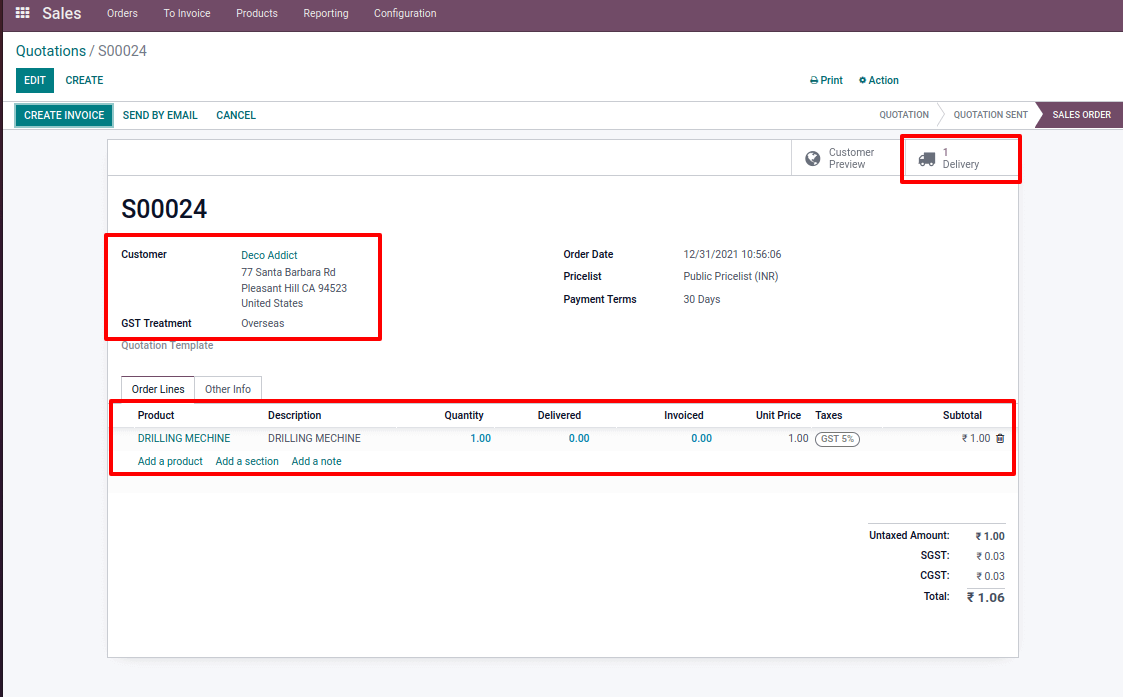Click Add a product link
The image size is (1123, 697).
point(170,461)
